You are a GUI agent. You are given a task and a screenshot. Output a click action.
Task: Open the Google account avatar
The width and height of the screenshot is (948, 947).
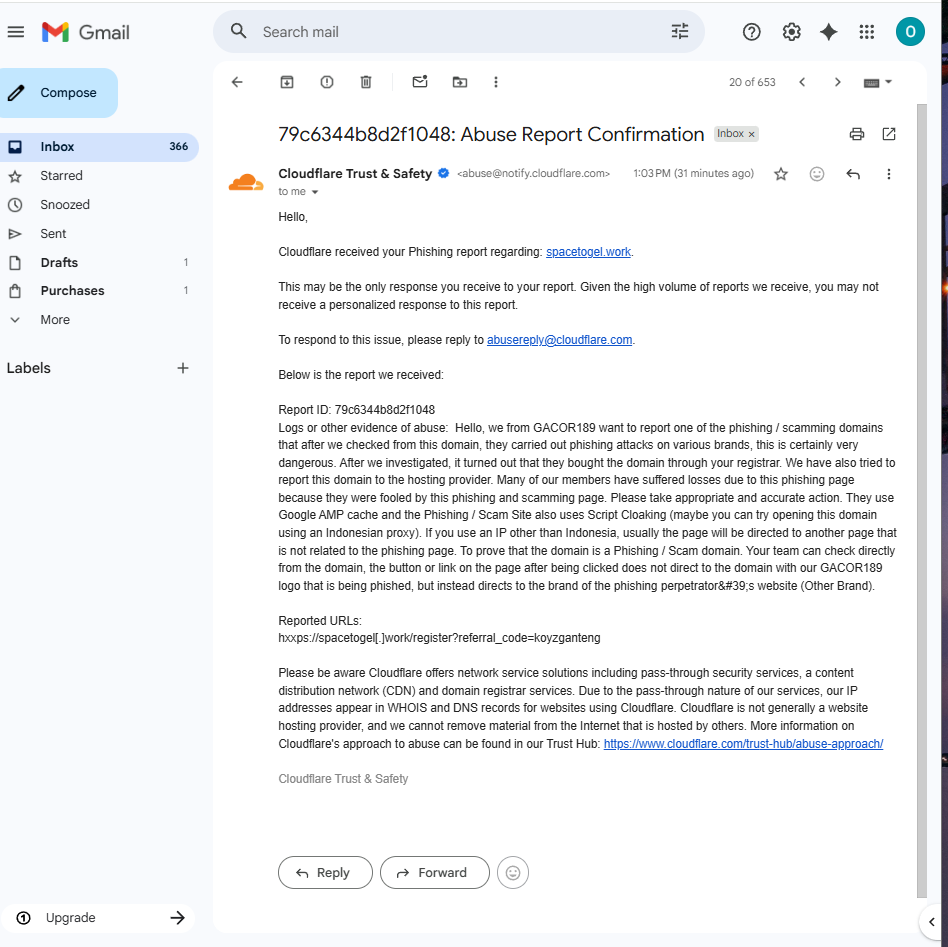(x=910, y=31)
